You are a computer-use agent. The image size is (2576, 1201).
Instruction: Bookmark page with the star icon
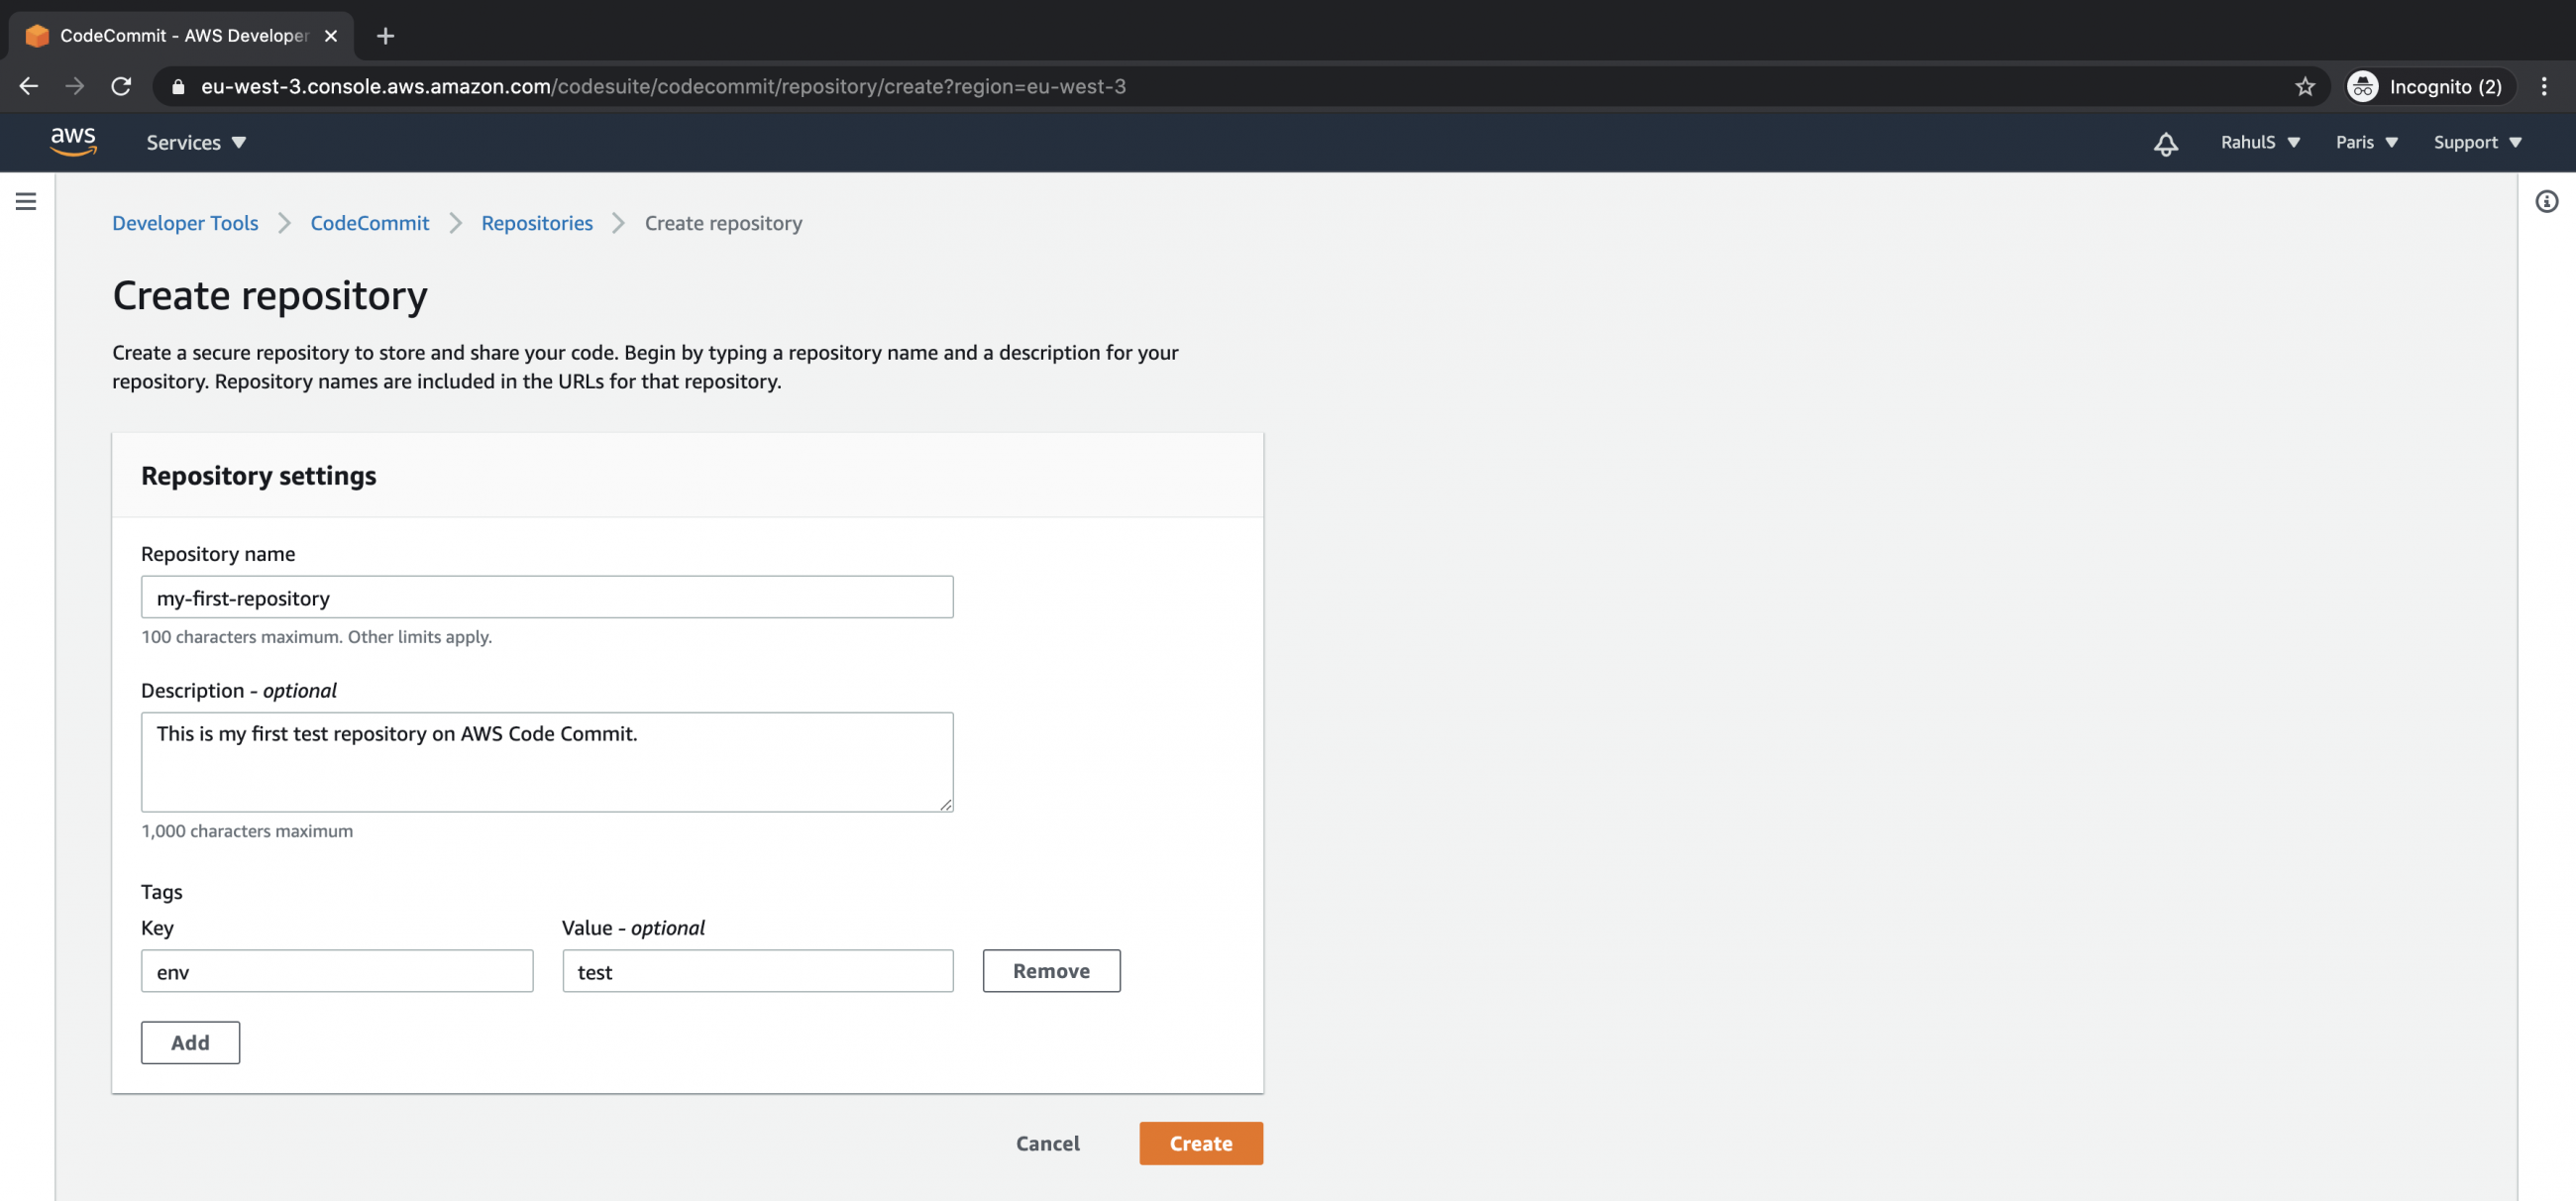coord(2304,86)
